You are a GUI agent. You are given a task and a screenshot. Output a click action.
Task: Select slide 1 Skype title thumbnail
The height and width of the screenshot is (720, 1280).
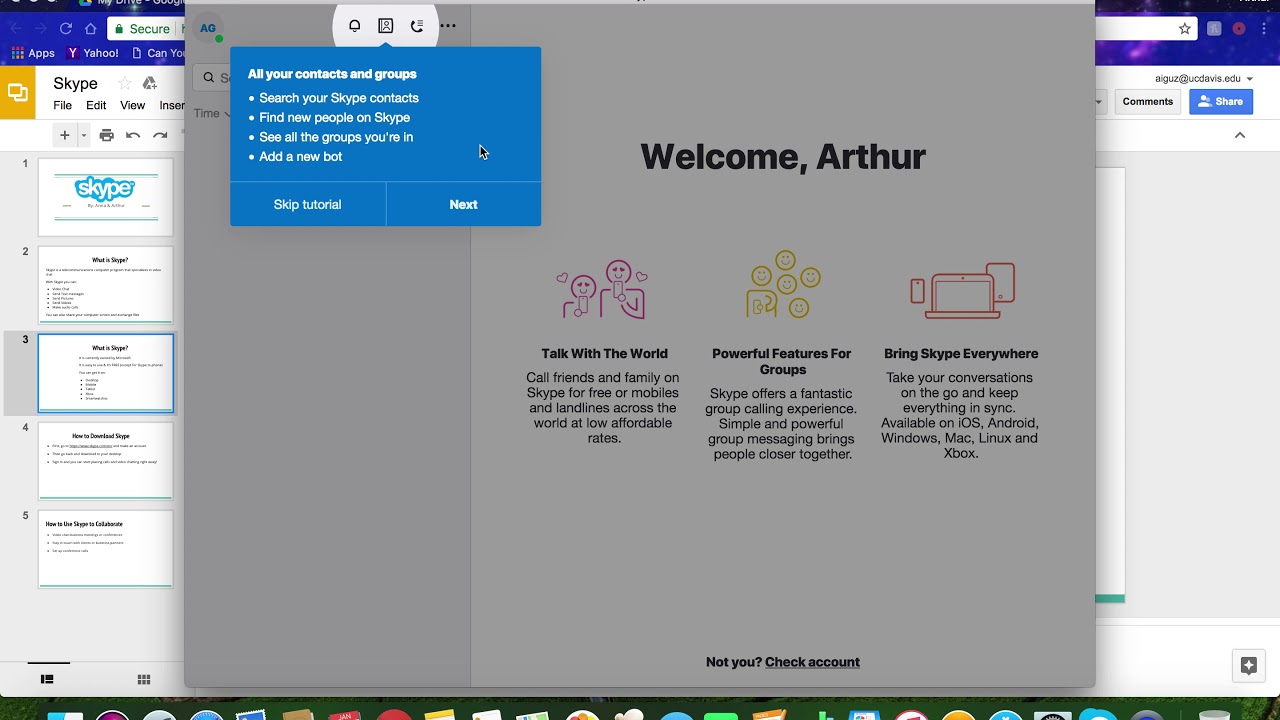point(106,197)
